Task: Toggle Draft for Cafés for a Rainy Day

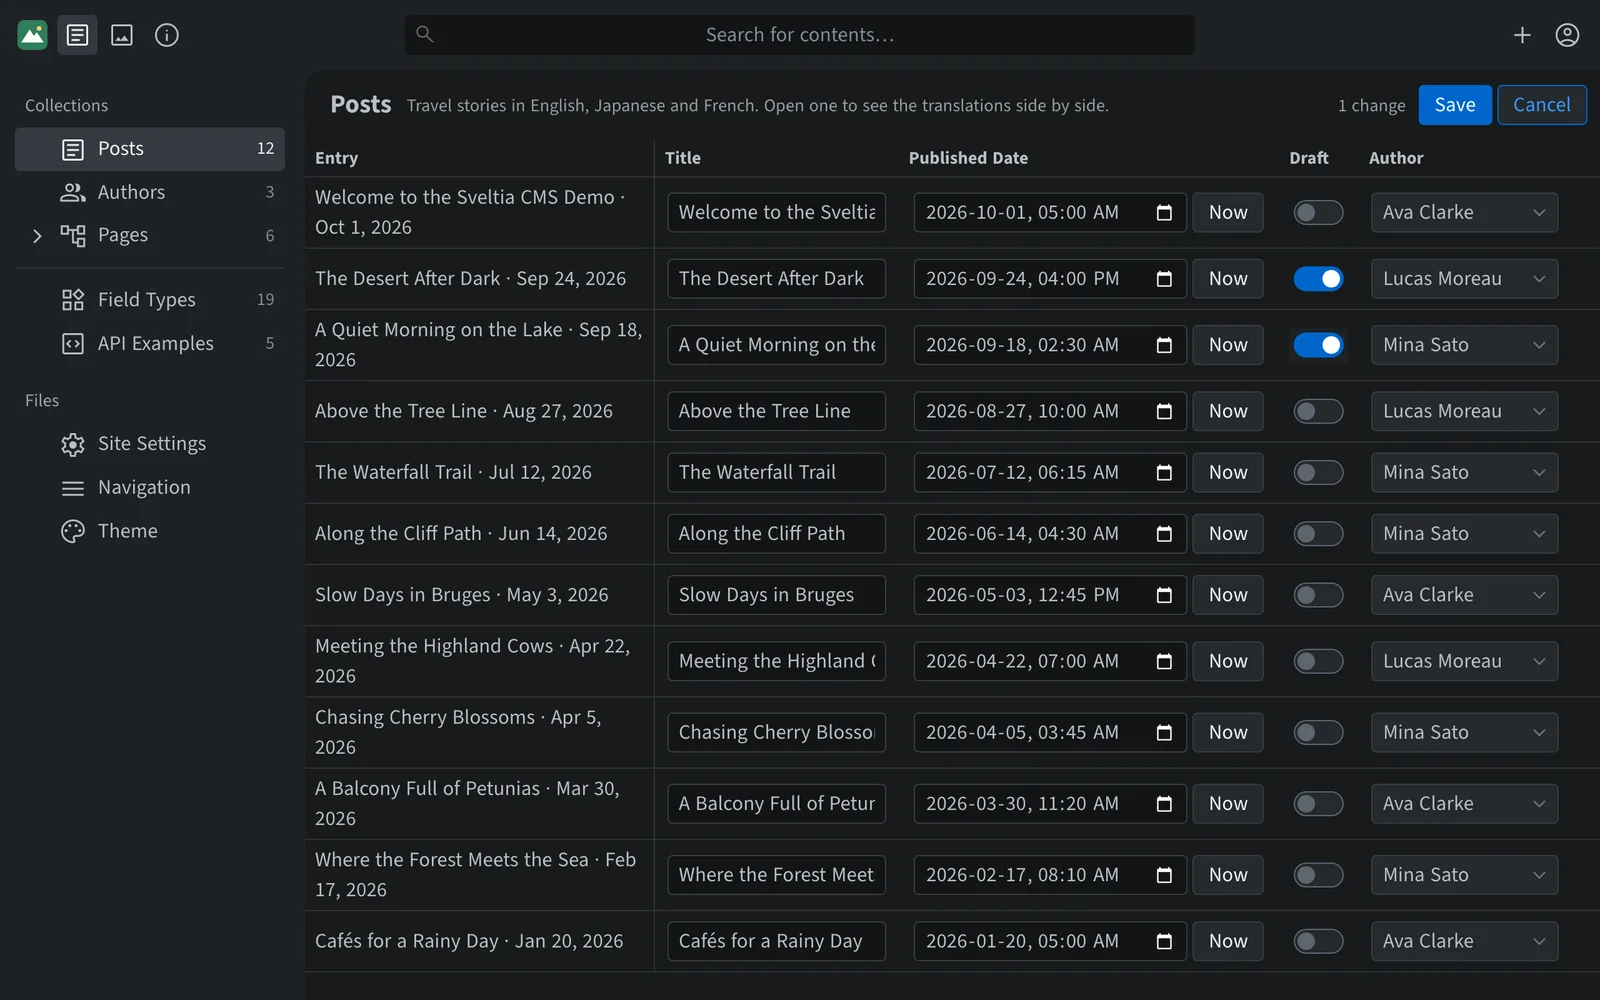Action: (x=1318, y=941)
